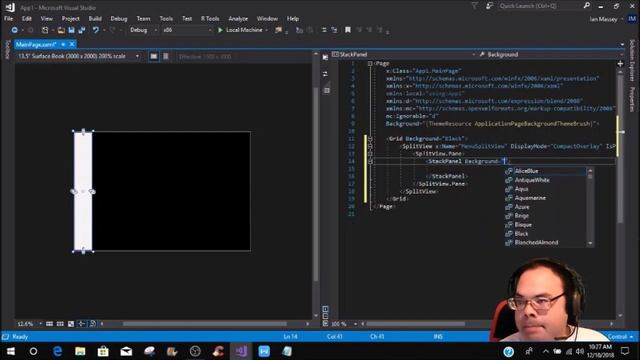640x360 pixels.
Task: Open the Help menu
Action: [x=293, y=18]
